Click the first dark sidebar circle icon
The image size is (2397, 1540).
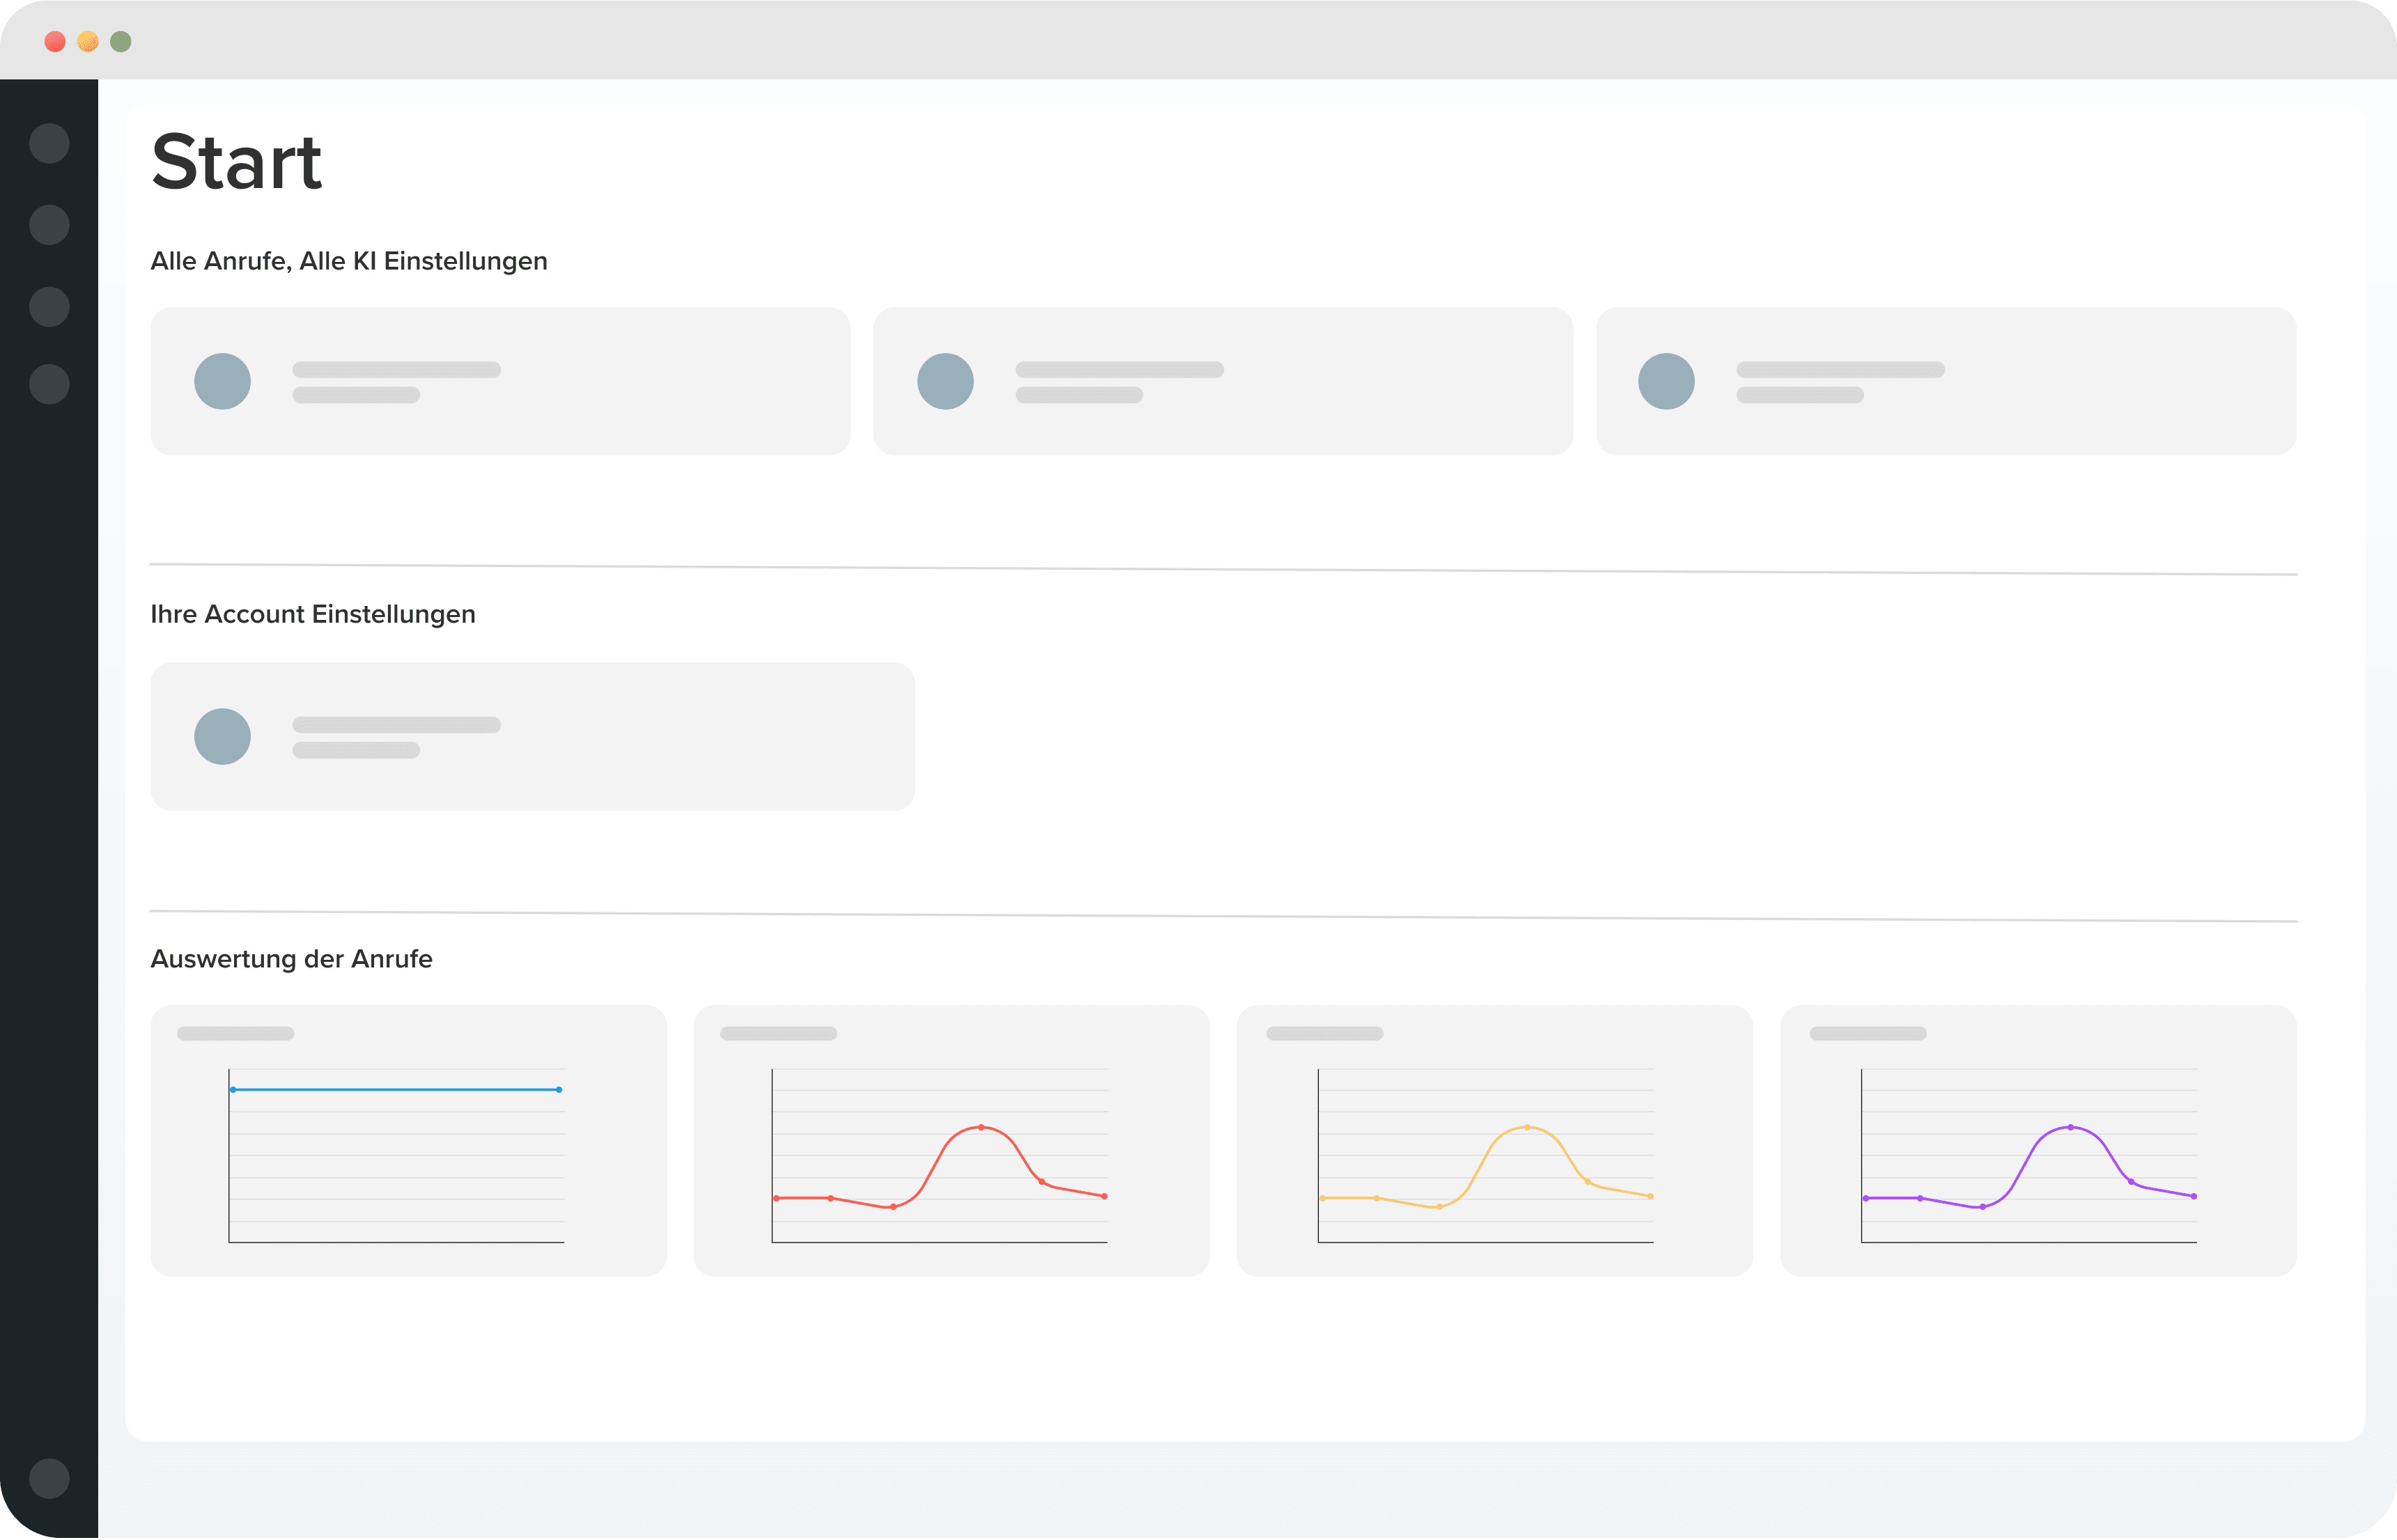tap(49, 143)
